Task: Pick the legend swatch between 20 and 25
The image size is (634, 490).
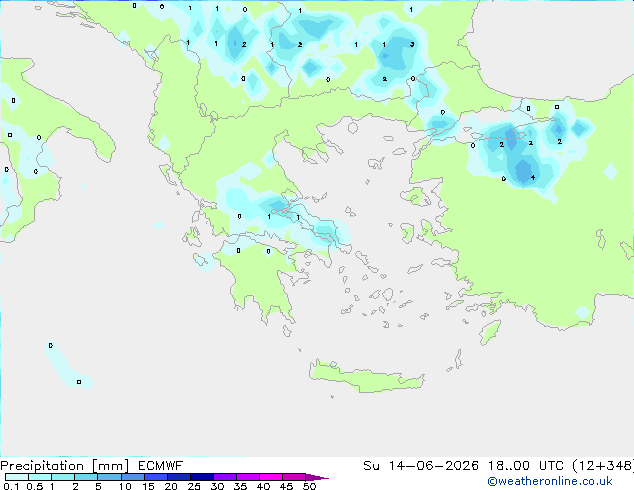Action: click(x=179, y=477)
